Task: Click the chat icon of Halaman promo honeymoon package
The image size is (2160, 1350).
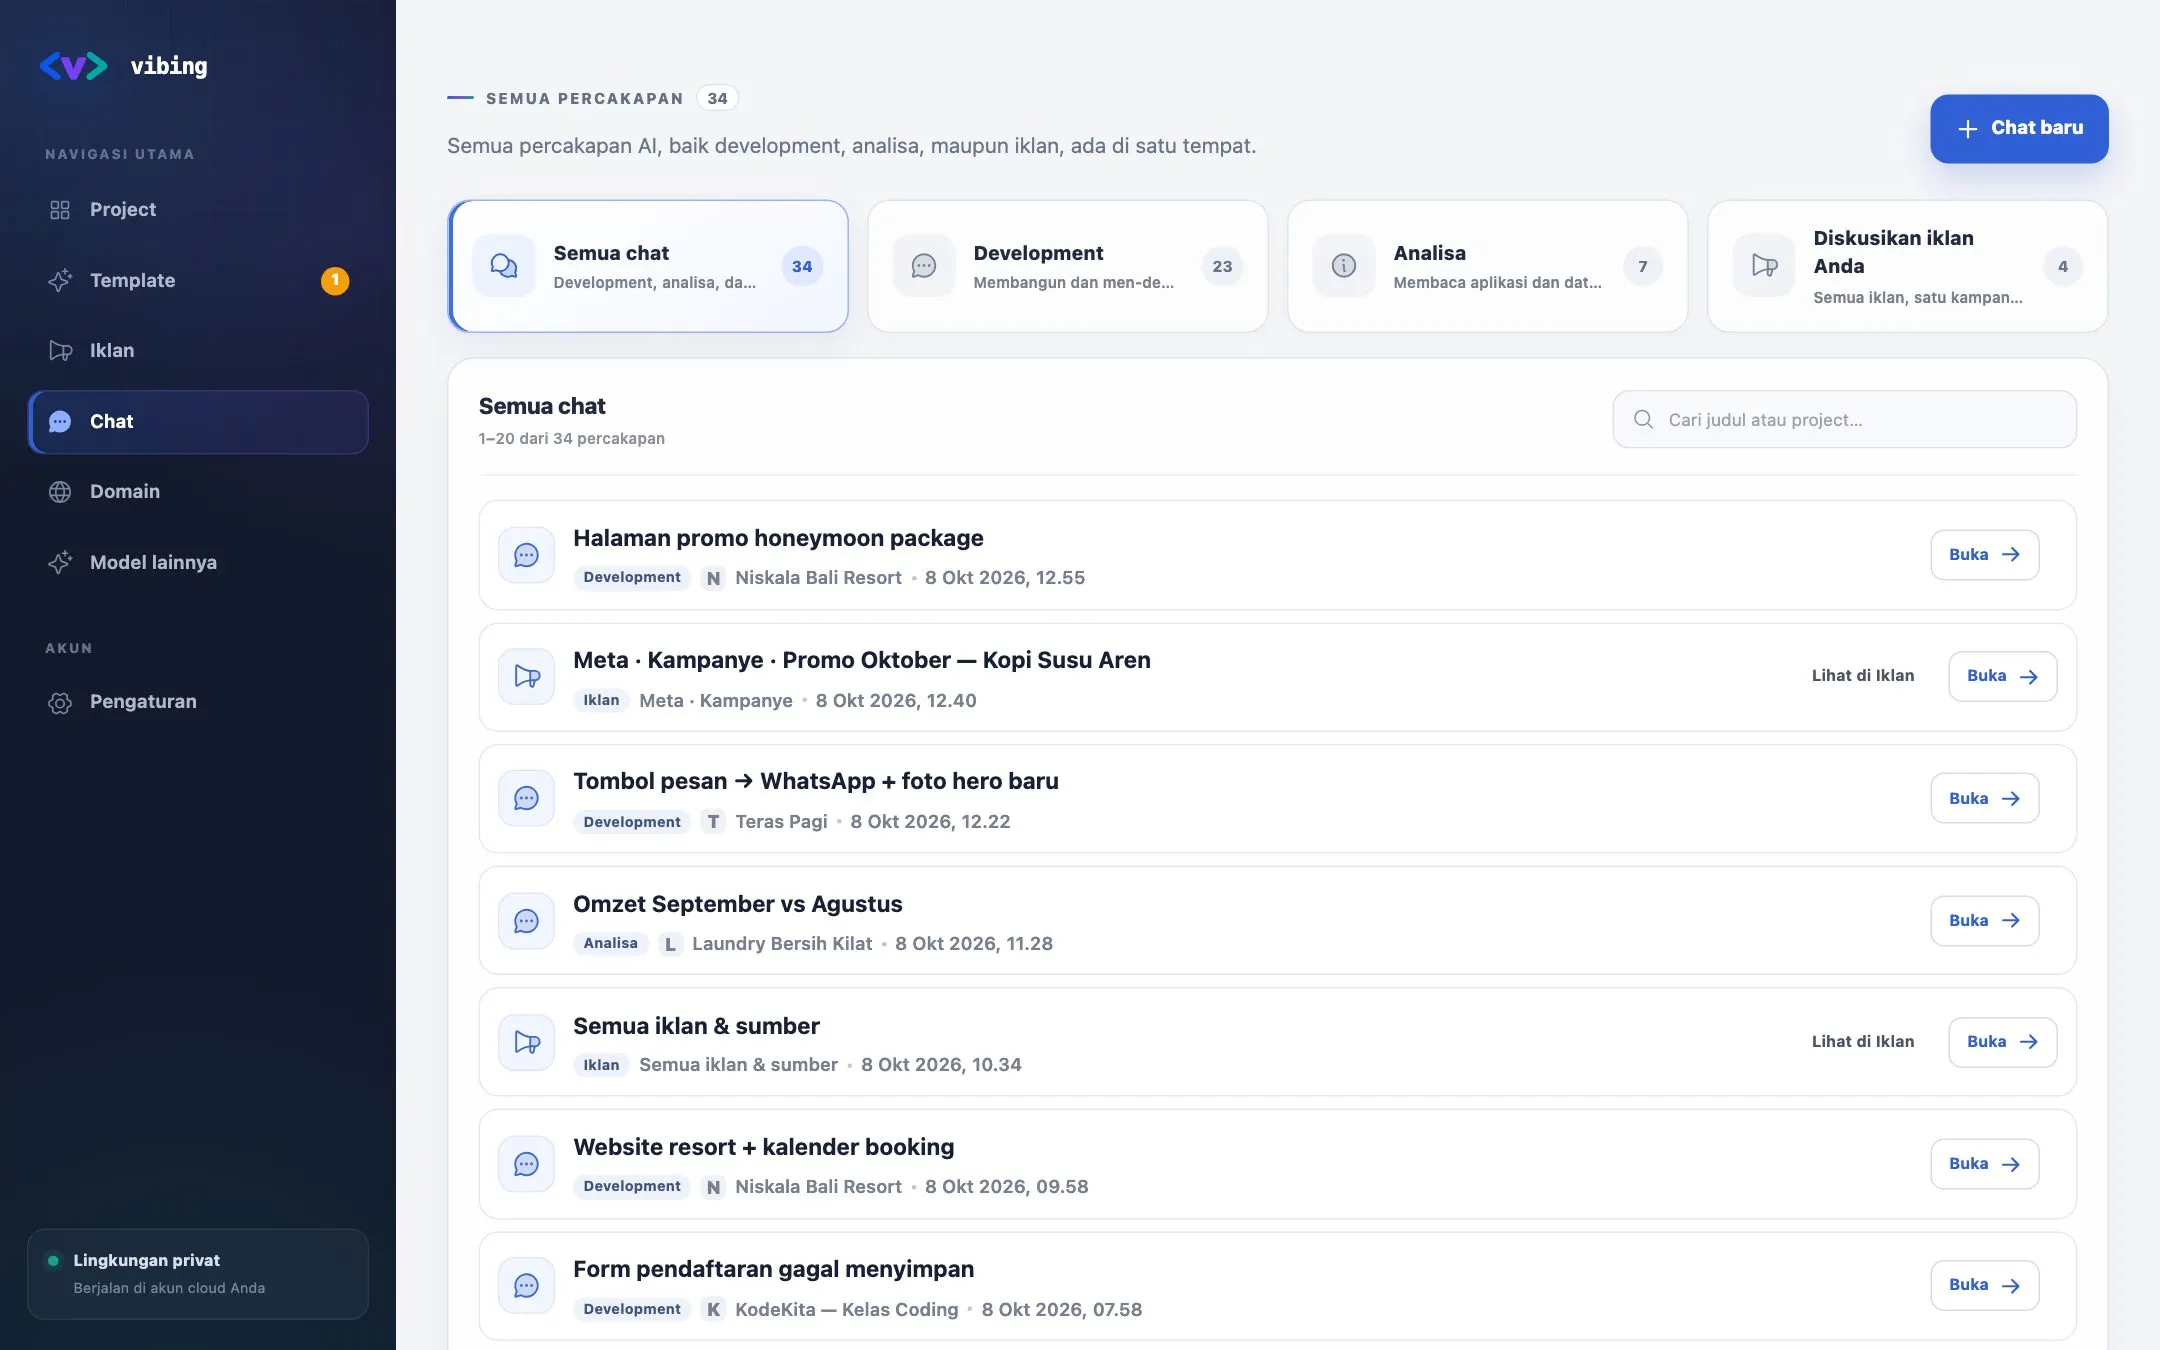Action: pyautogui.click(x=527, y=555)
